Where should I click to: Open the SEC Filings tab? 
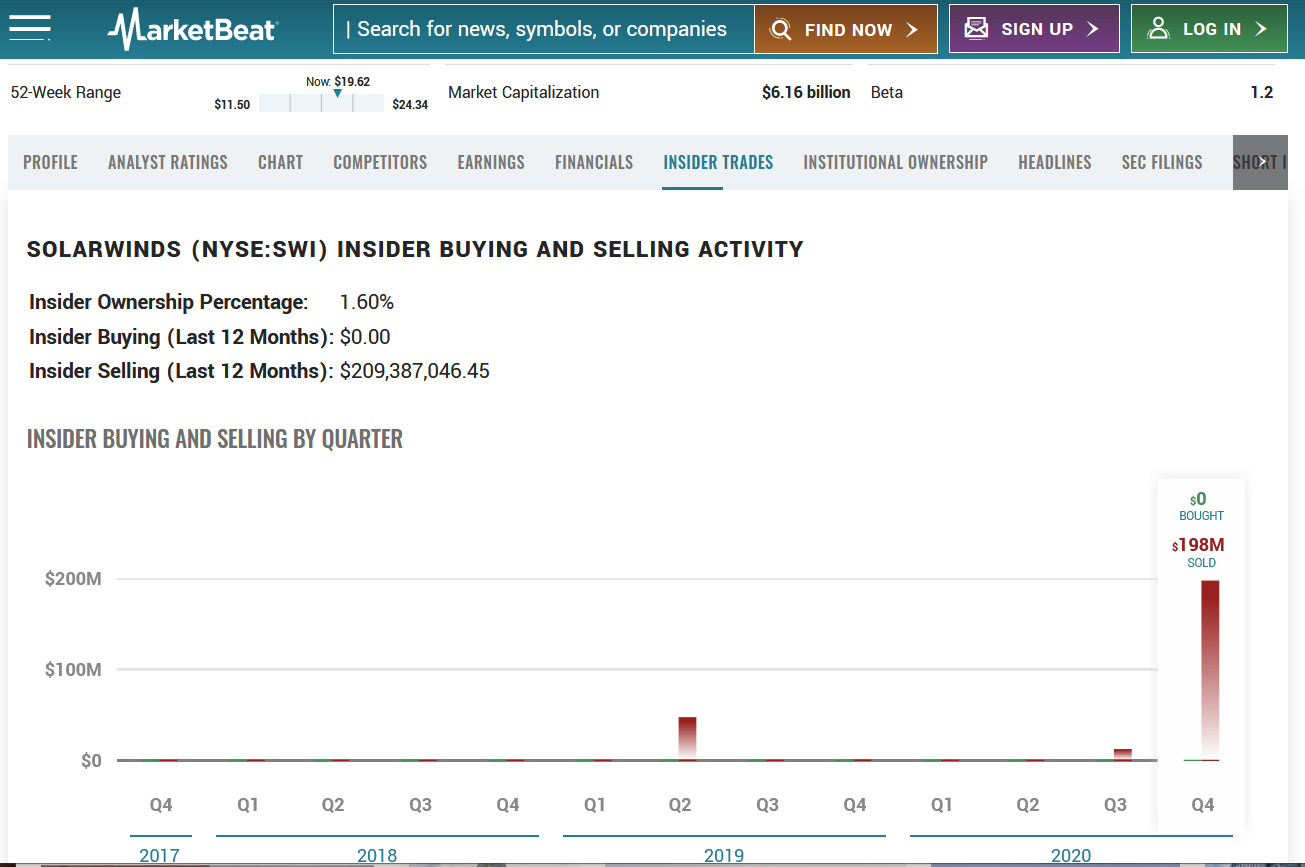tap(1162, 162)
